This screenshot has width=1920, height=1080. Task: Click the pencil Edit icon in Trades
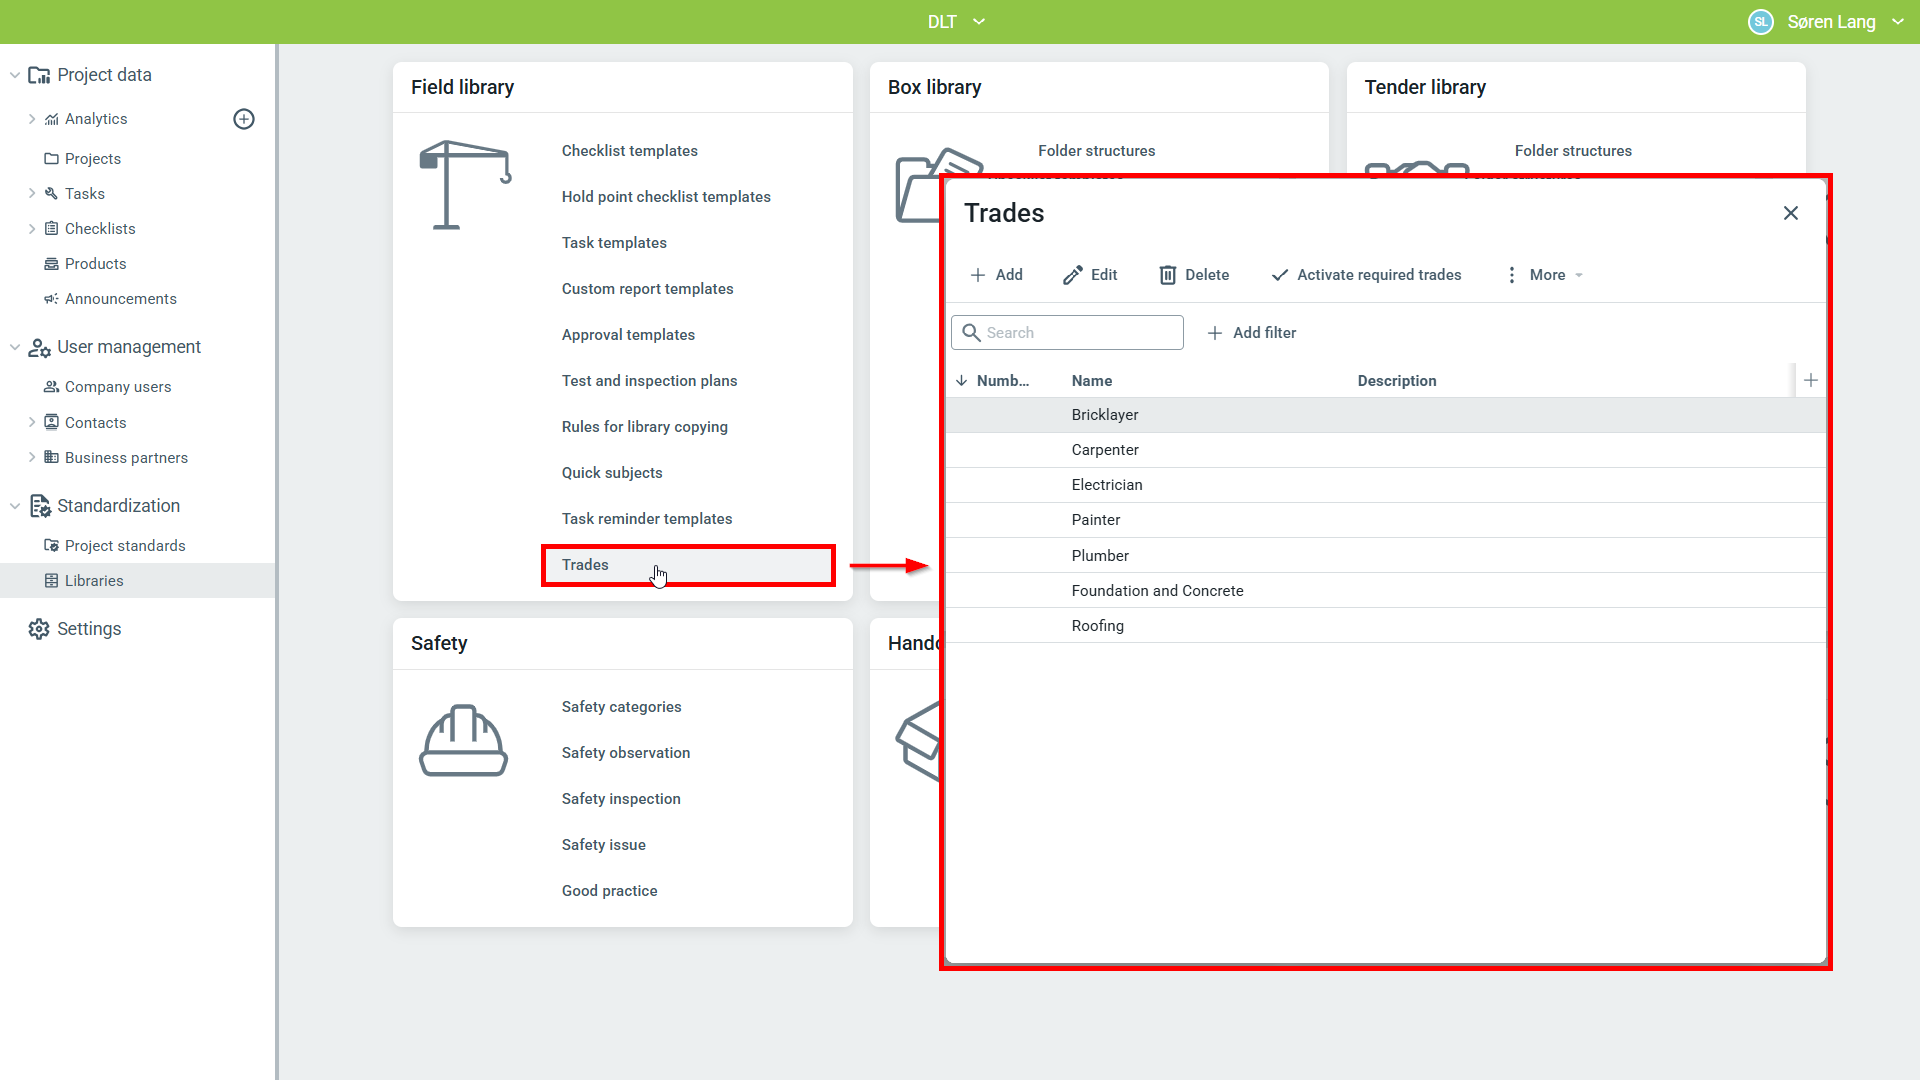click(1073, 275)
